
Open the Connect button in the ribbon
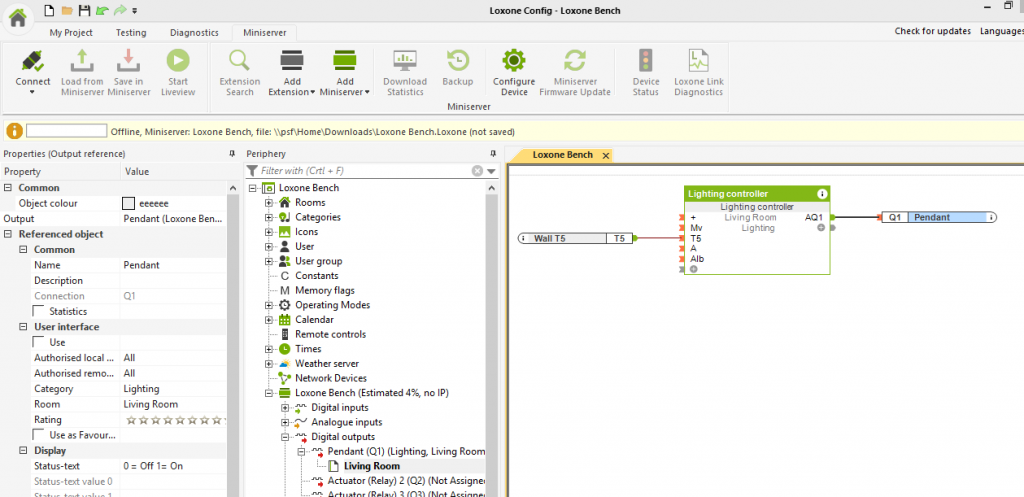(33, 72)
